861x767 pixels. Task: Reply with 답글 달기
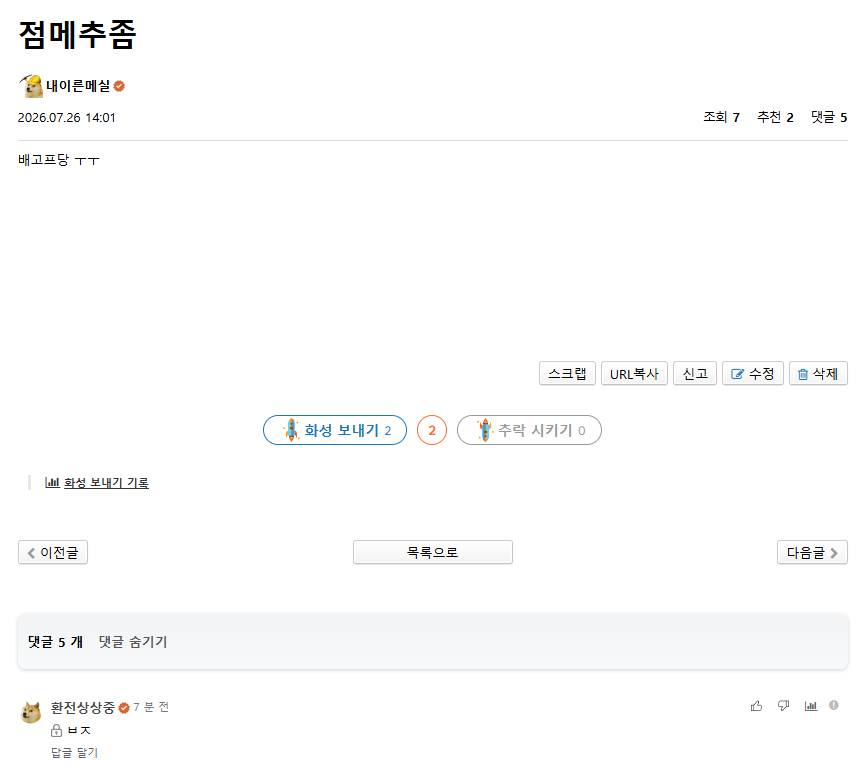[x=74, y=752]
